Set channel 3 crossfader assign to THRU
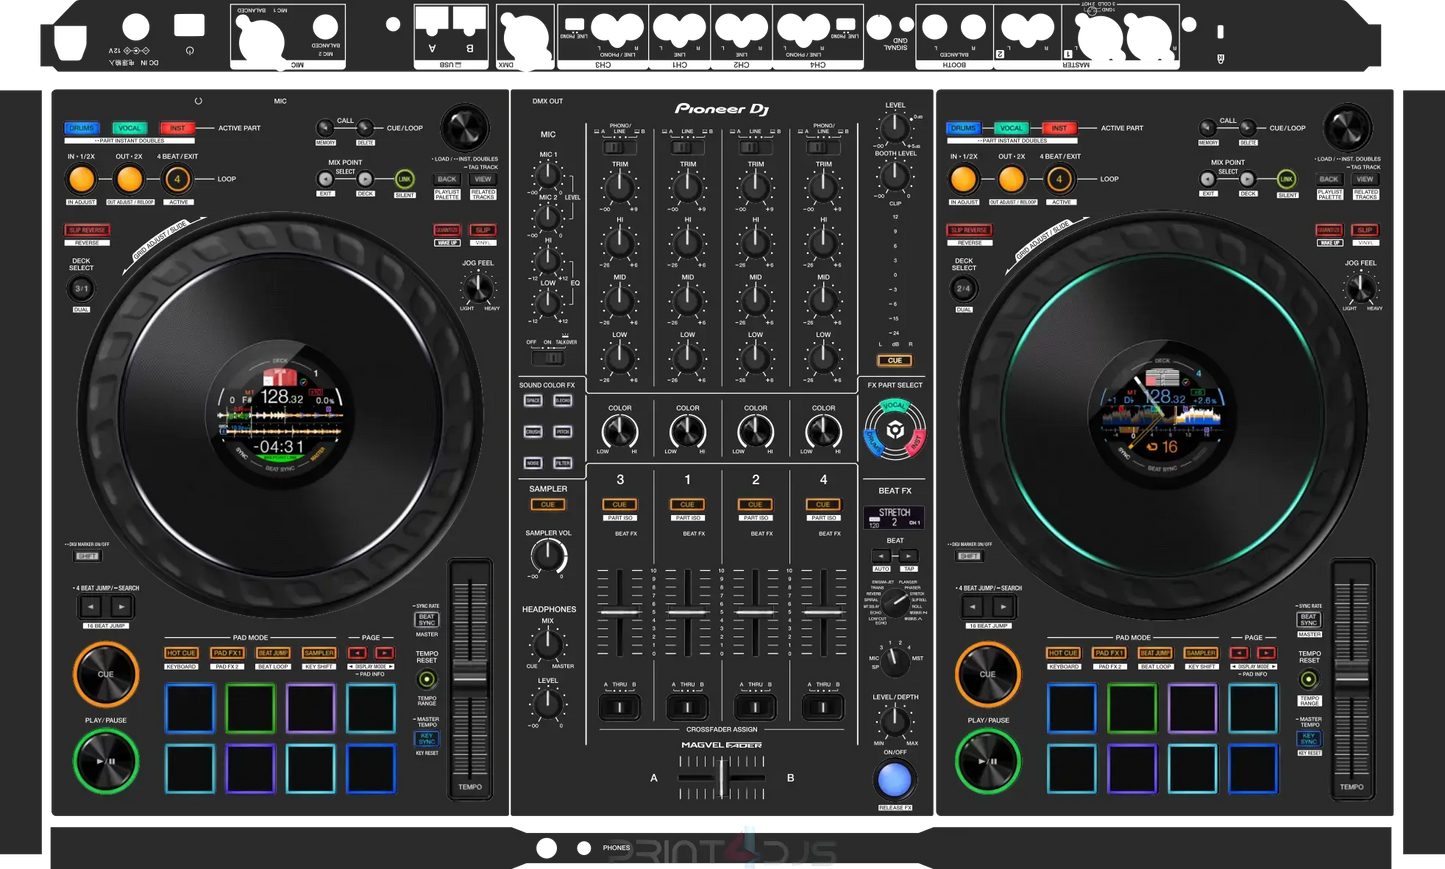The image size is (1445, 869). coord(619,706)
